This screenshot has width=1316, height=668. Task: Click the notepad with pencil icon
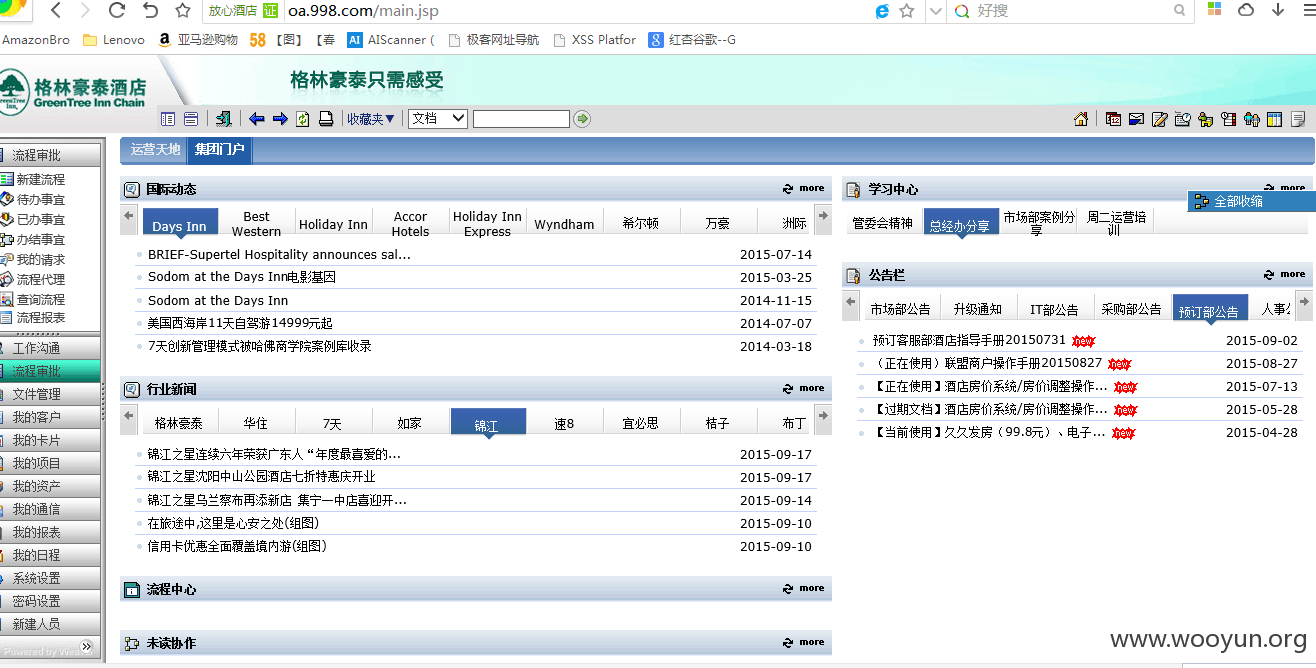1160,119
